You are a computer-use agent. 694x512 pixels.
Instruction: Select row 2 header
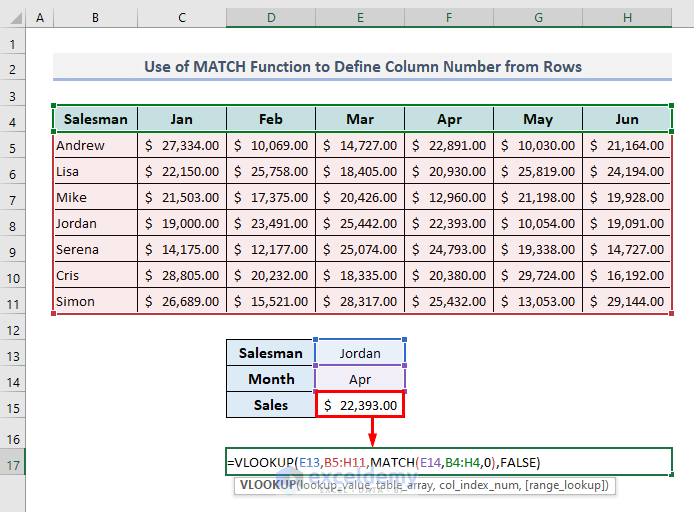(12, 69)
